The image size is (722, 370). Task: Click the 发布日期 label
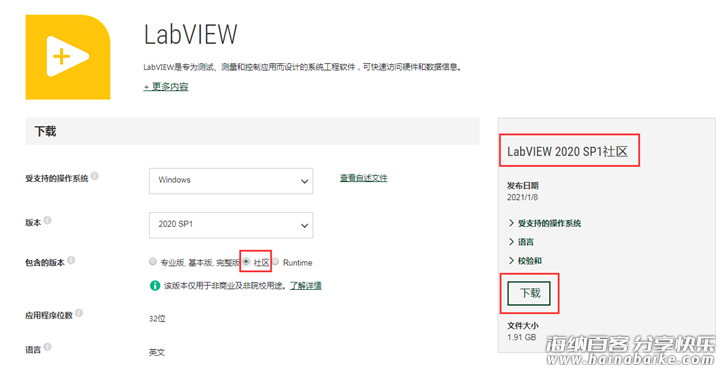pos(523,185)
